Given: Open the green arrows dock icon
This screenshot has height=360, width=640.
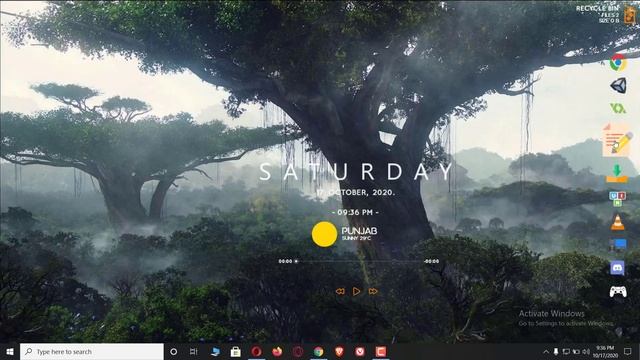Looking at the screenshot, I should (618, 108).
